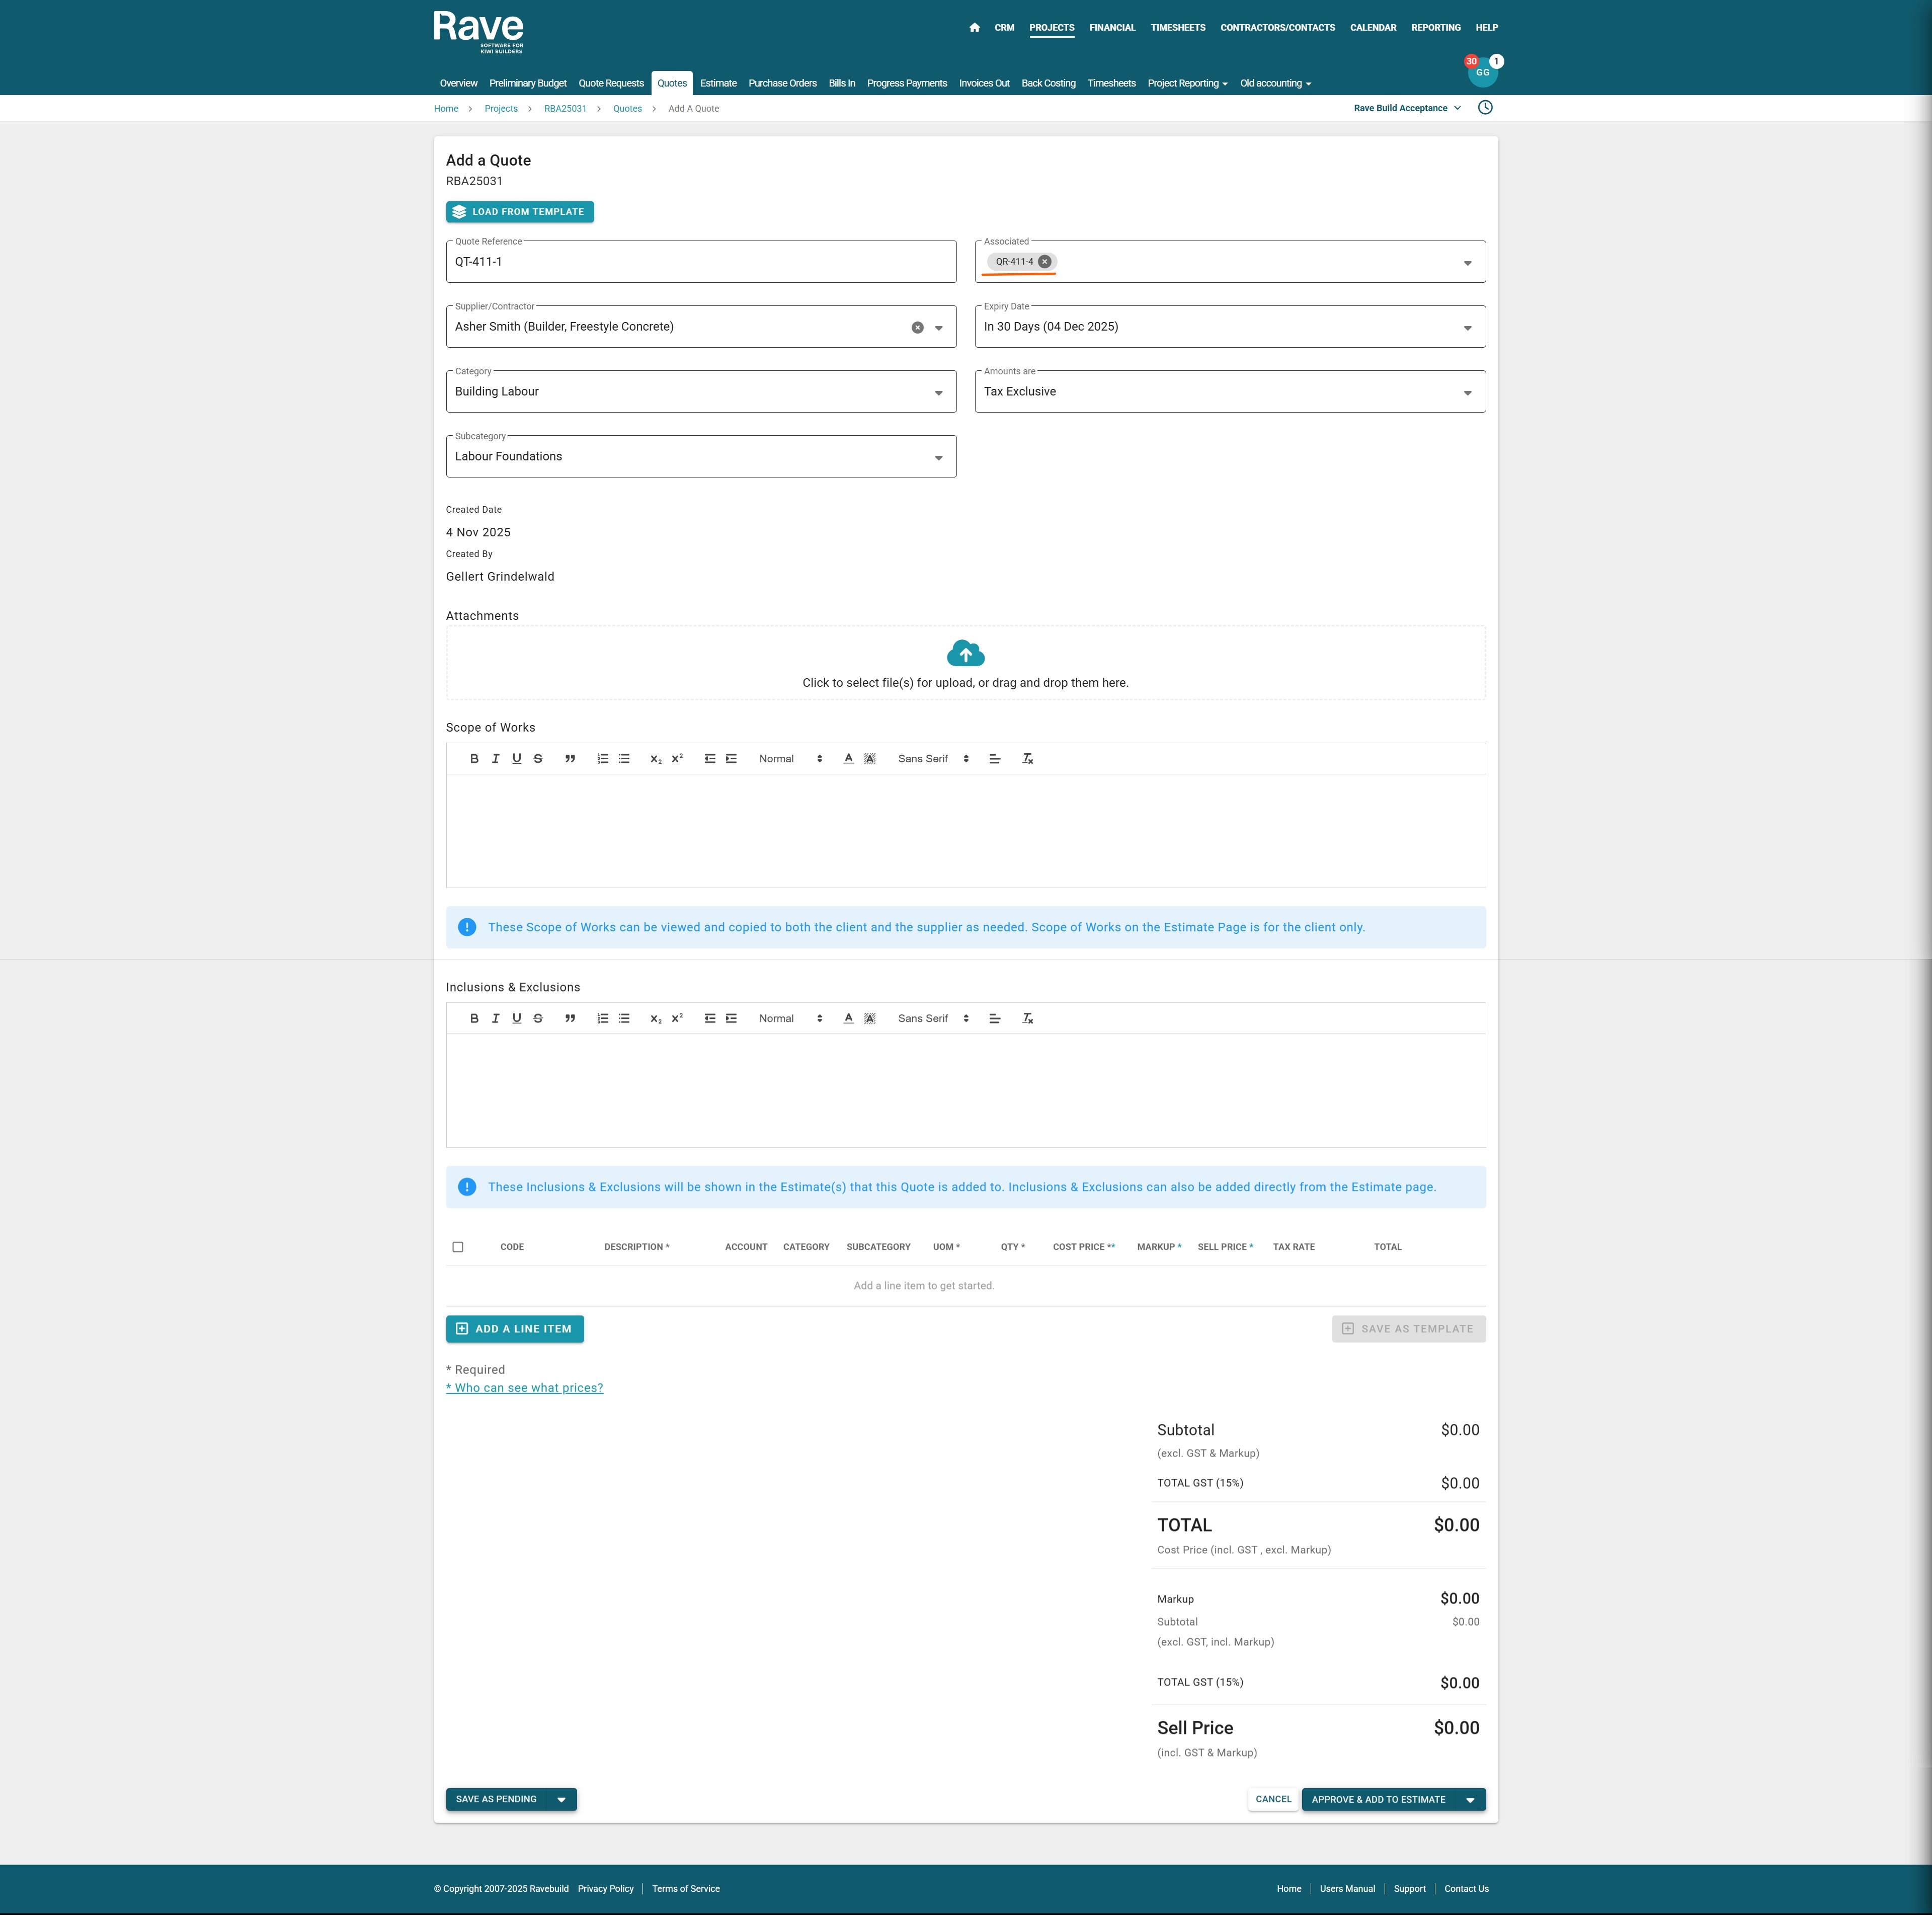Open the FINANCIAL menu
The width and height of the screenshot is (1932, 1915).
click(1112, 28)
